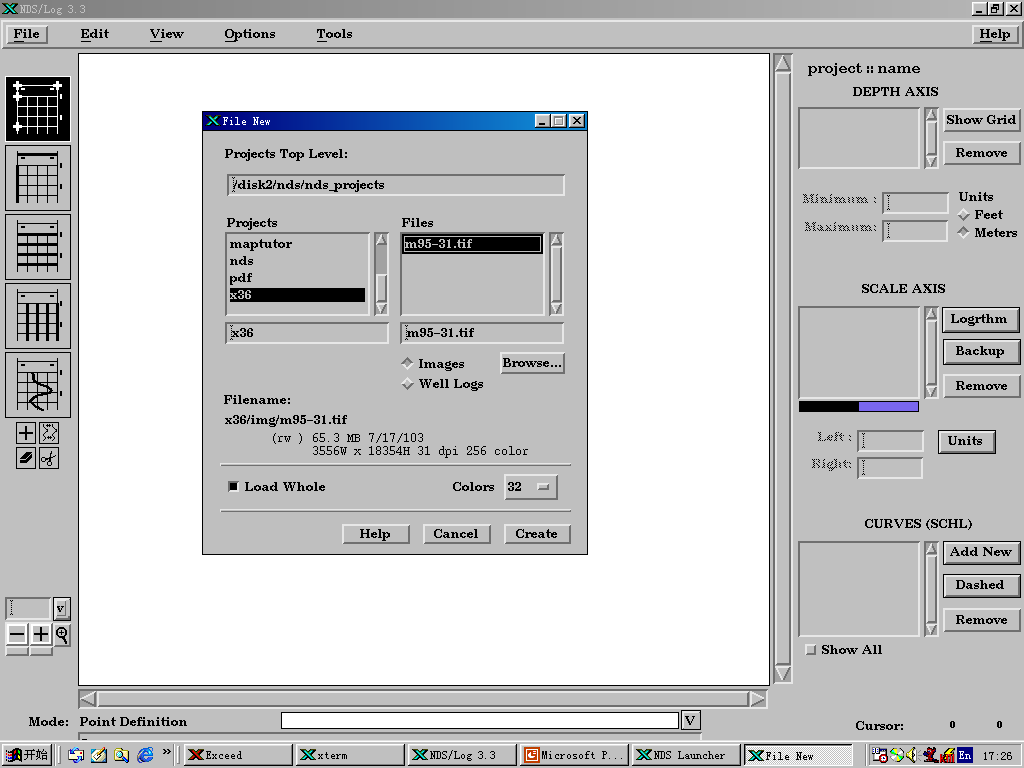Enable the Show All checkbox

click(x=810, y=650)
